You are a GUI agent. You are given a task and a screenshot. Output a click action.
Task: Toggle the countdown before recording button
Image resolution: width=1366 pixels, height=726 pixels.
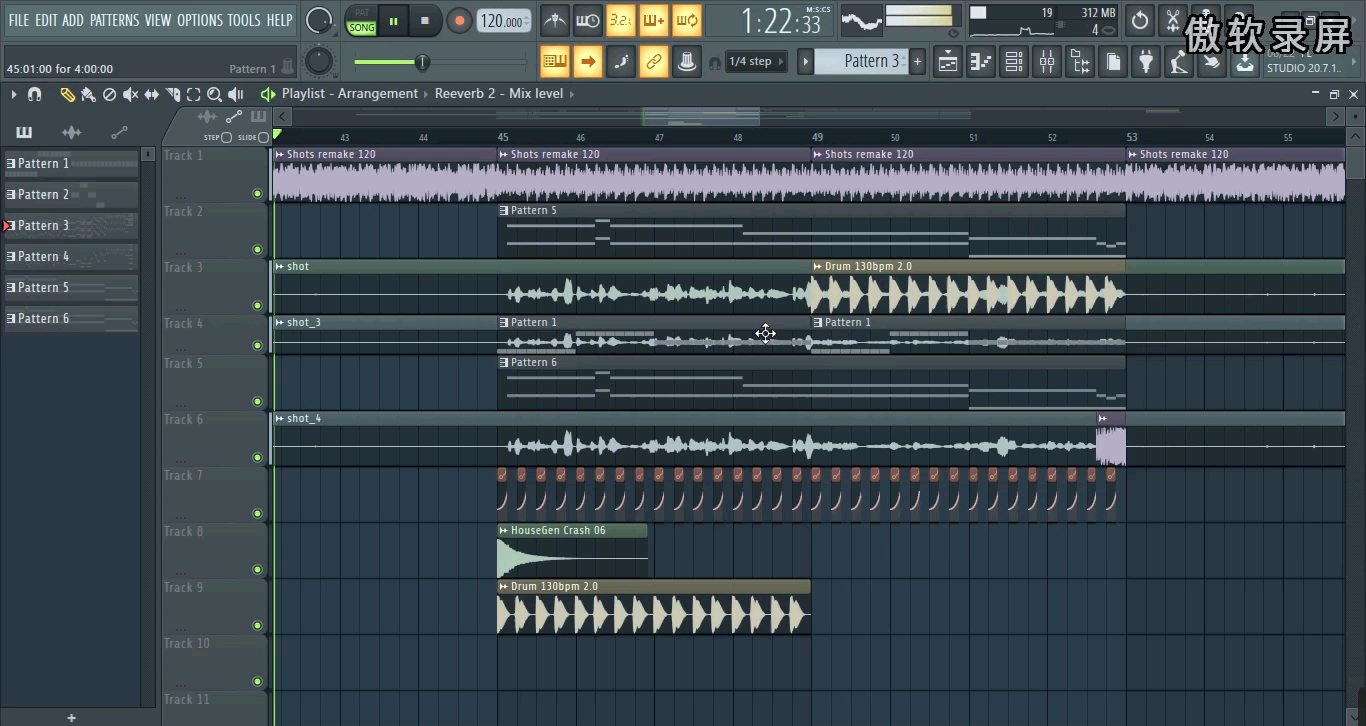click(x=621, y=20)
